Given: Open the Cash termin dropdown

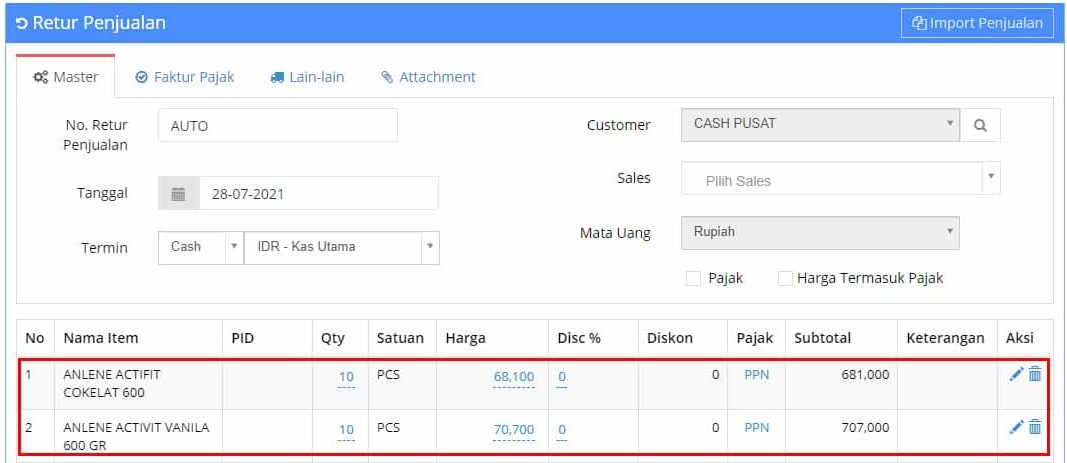Looking at the screenshot, I should pos(200,247).
